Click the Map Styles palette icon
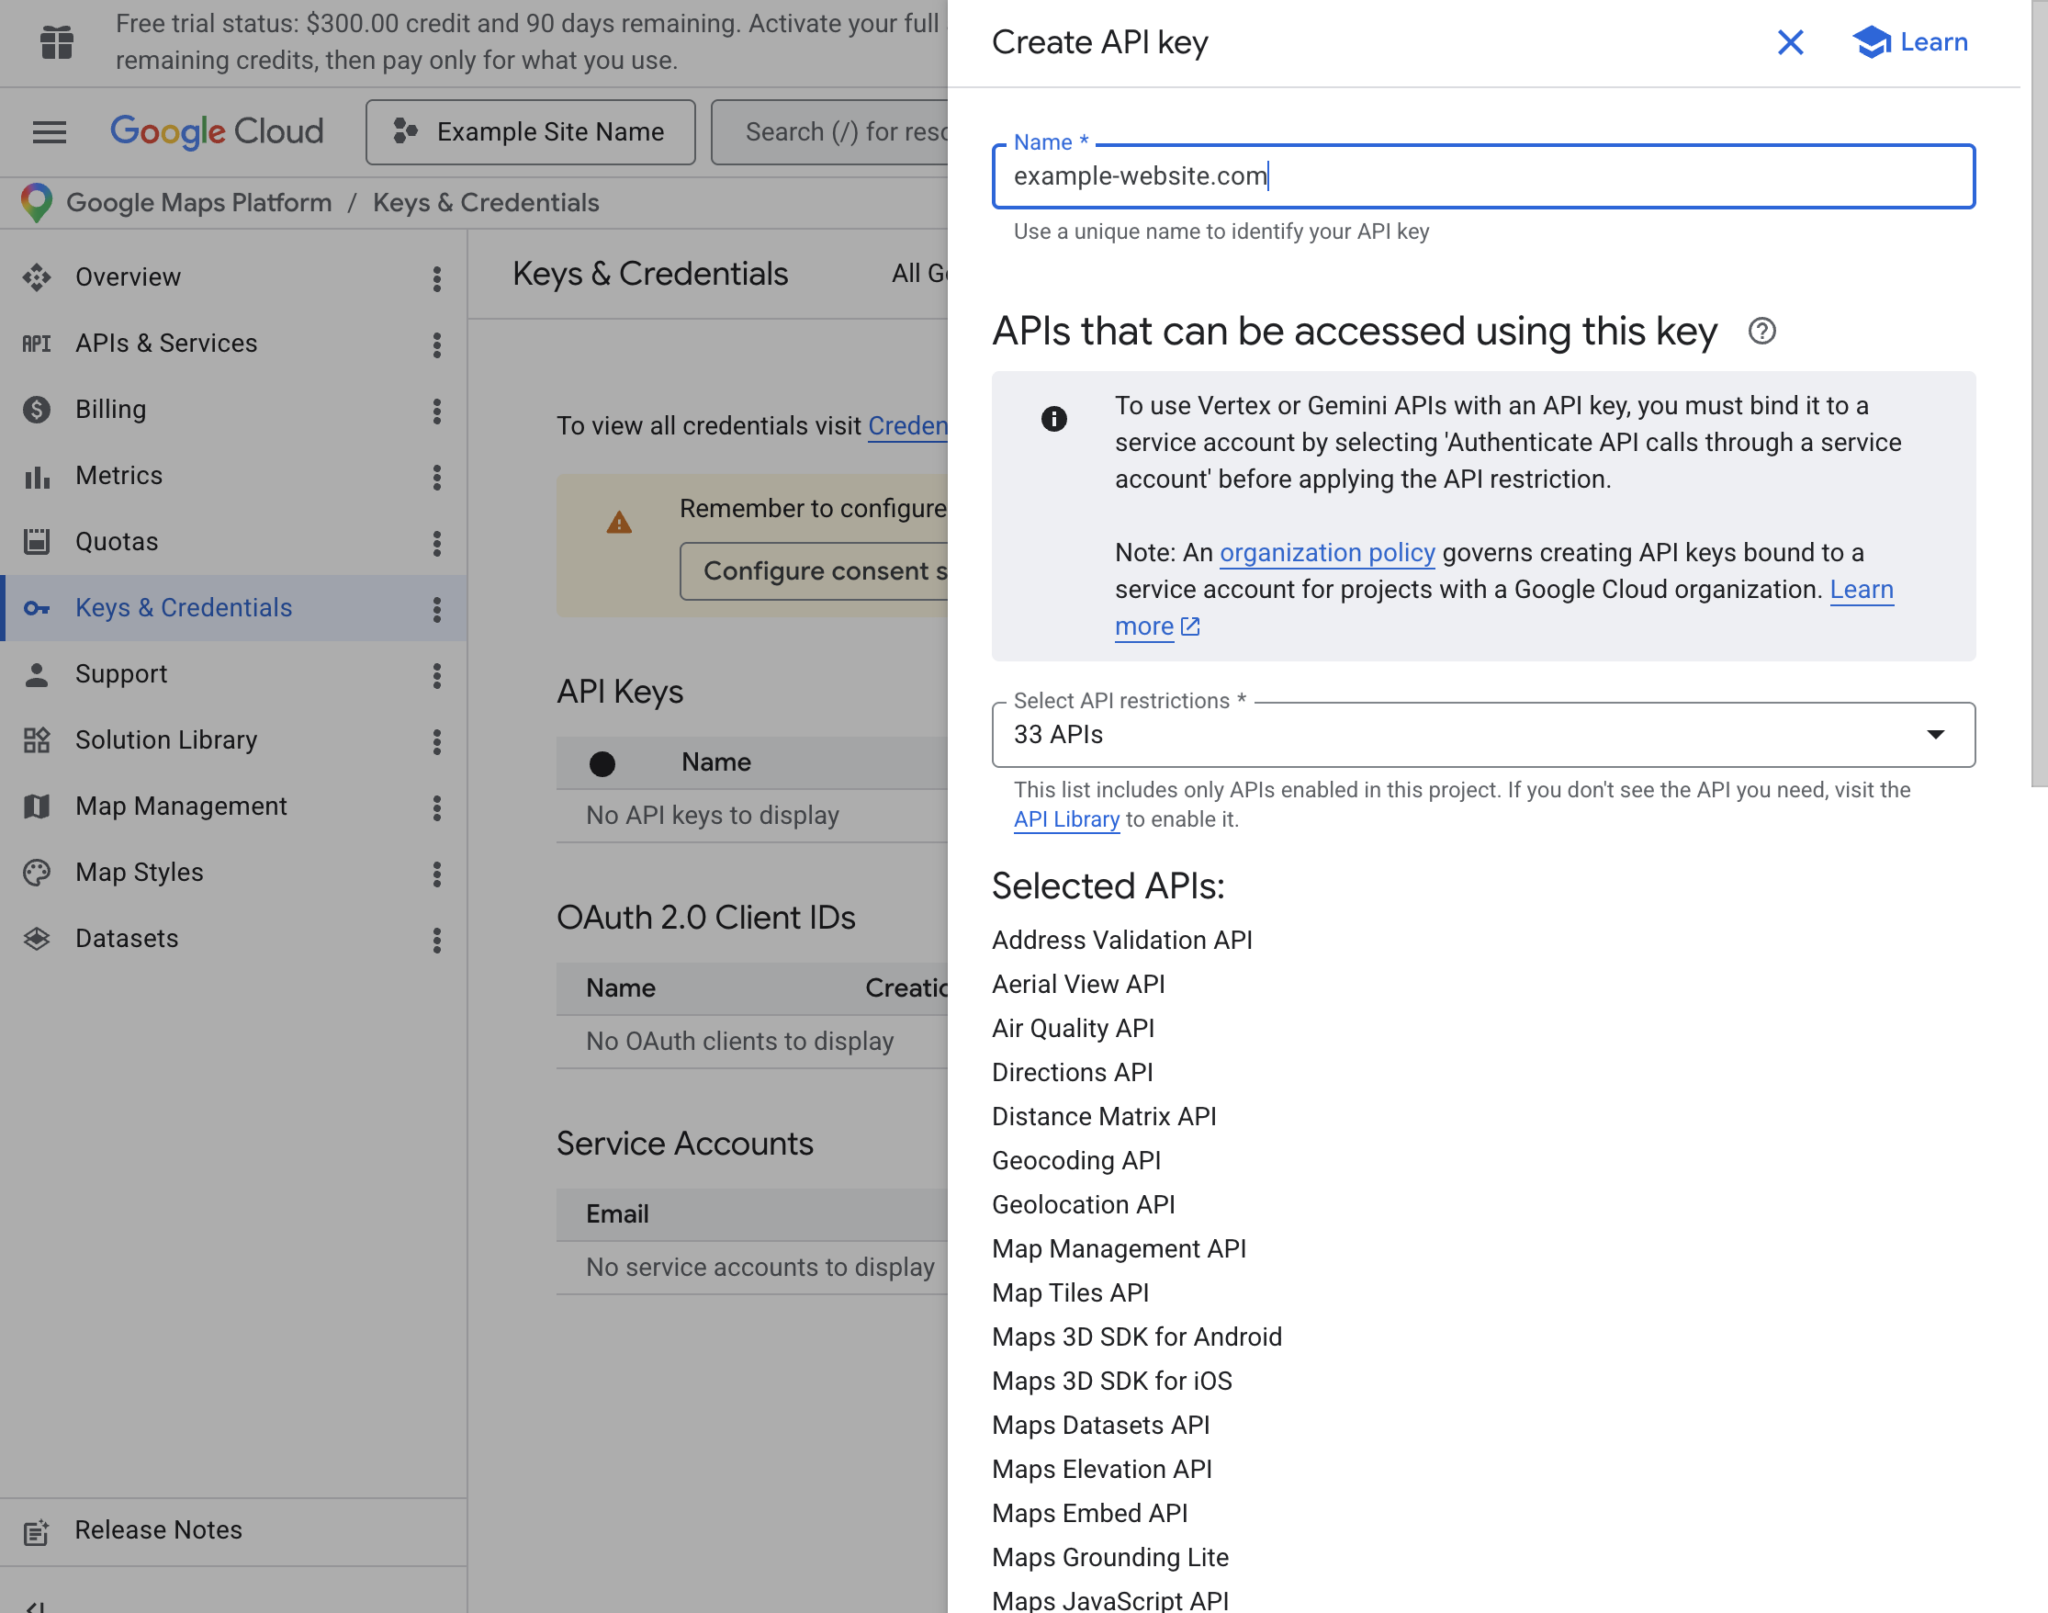The height and width of the screenshot is (1613, 2048). tap(37, 872)
